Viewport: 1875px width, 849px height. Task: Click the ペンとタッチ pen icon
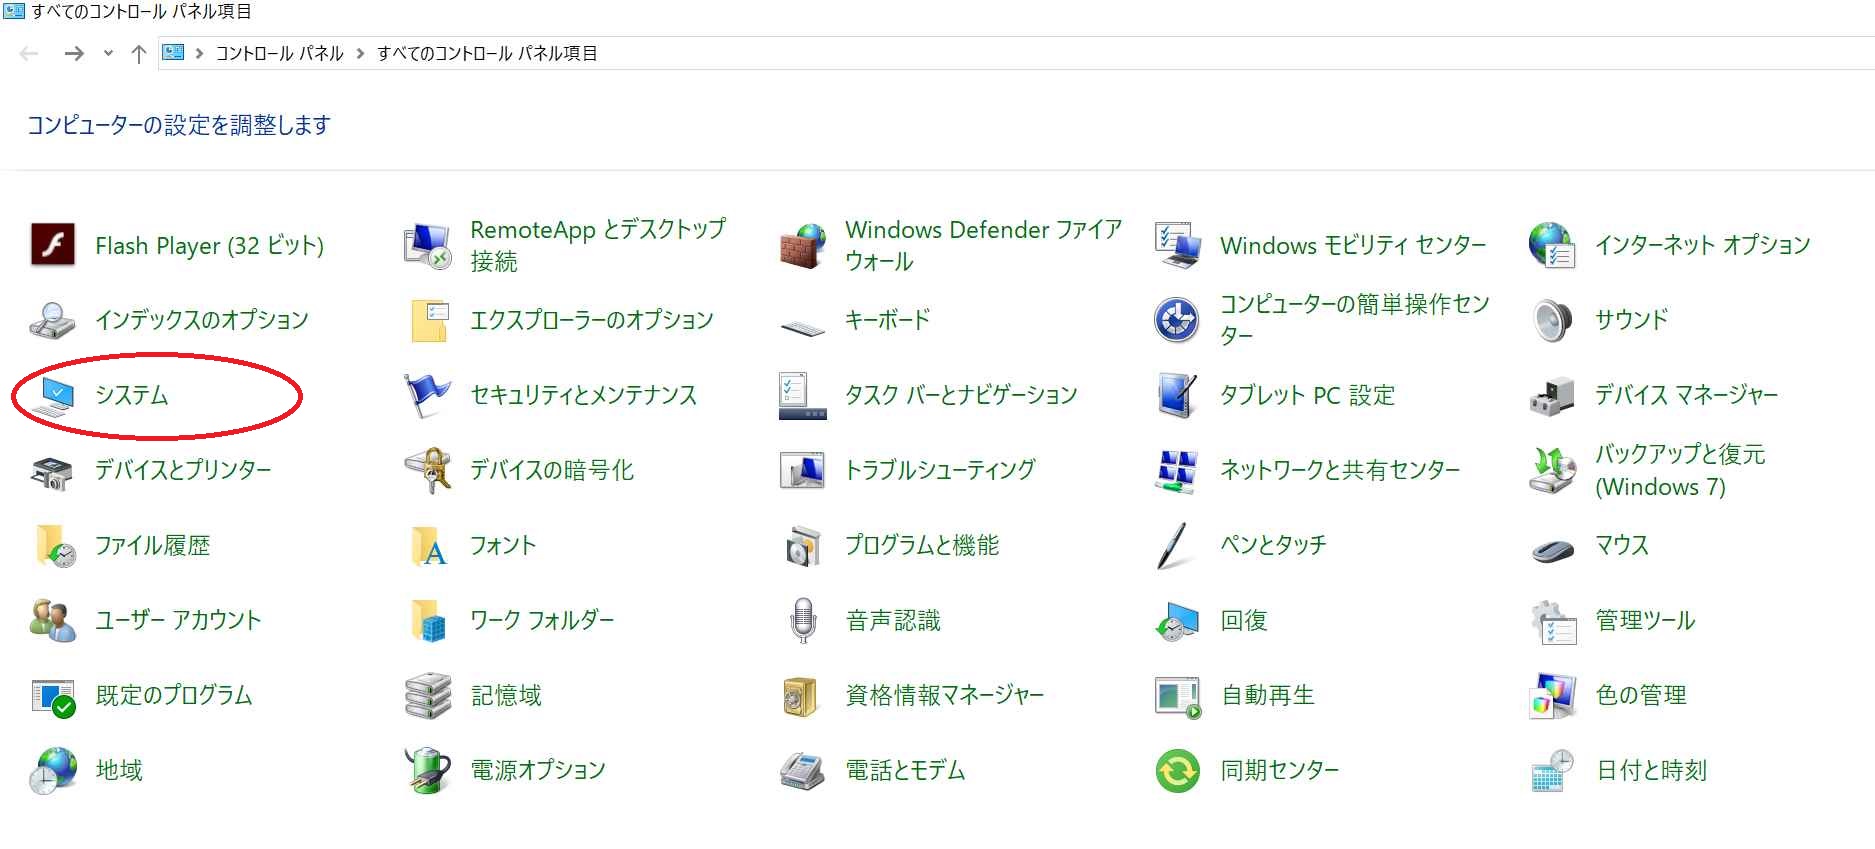pyautogui.click(x=1174, y=546)
